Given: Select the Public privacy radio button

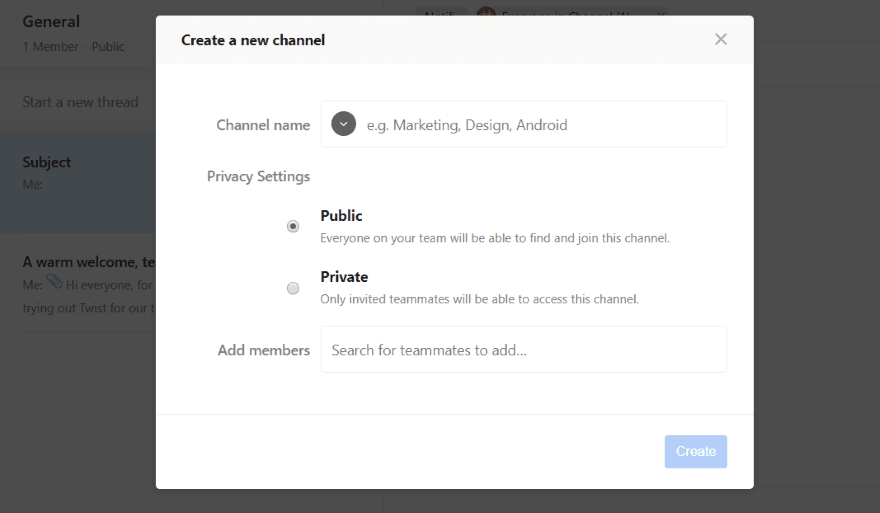Looking at the screenshot, I should point(293,227).
